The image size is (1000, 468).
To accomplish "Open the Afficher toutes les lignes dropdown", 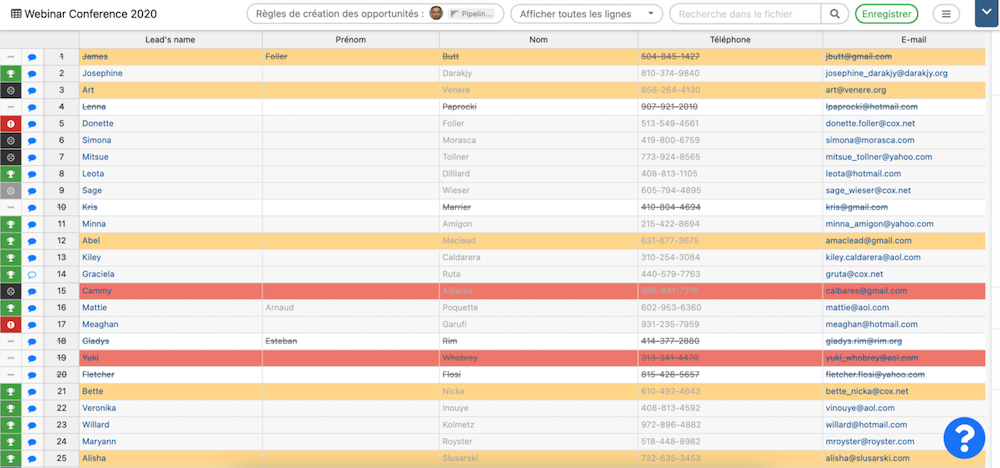I will coord(586,13).
